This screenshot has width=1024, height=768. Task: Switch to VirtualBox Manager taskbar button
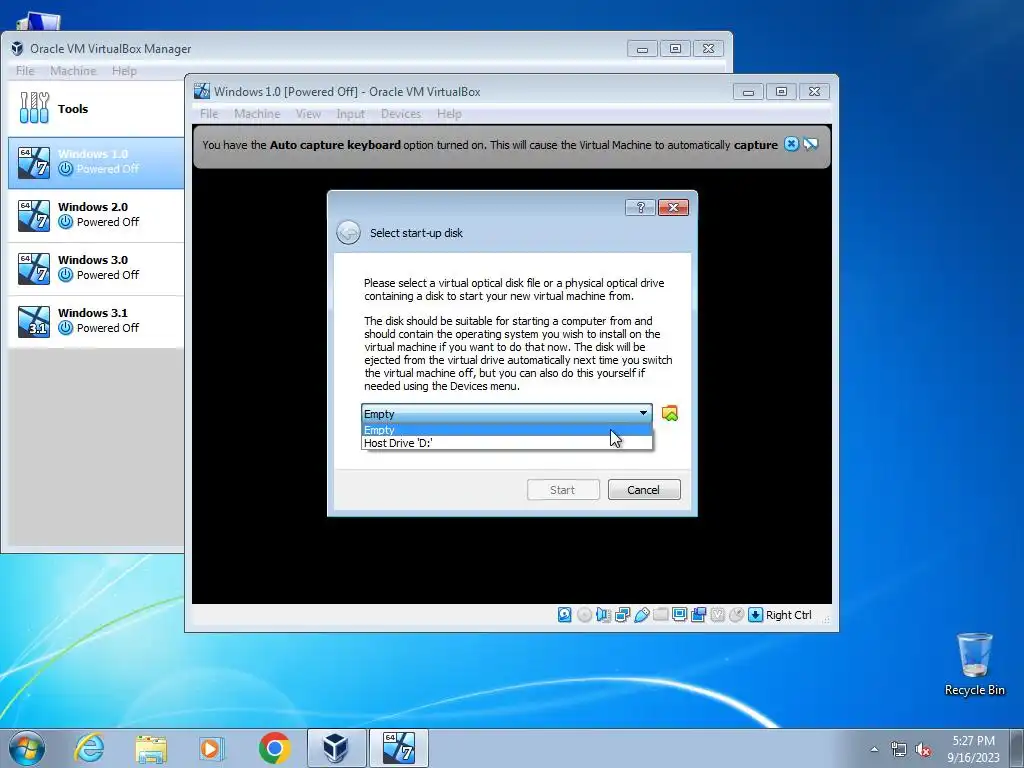click(x=336, y=748)
